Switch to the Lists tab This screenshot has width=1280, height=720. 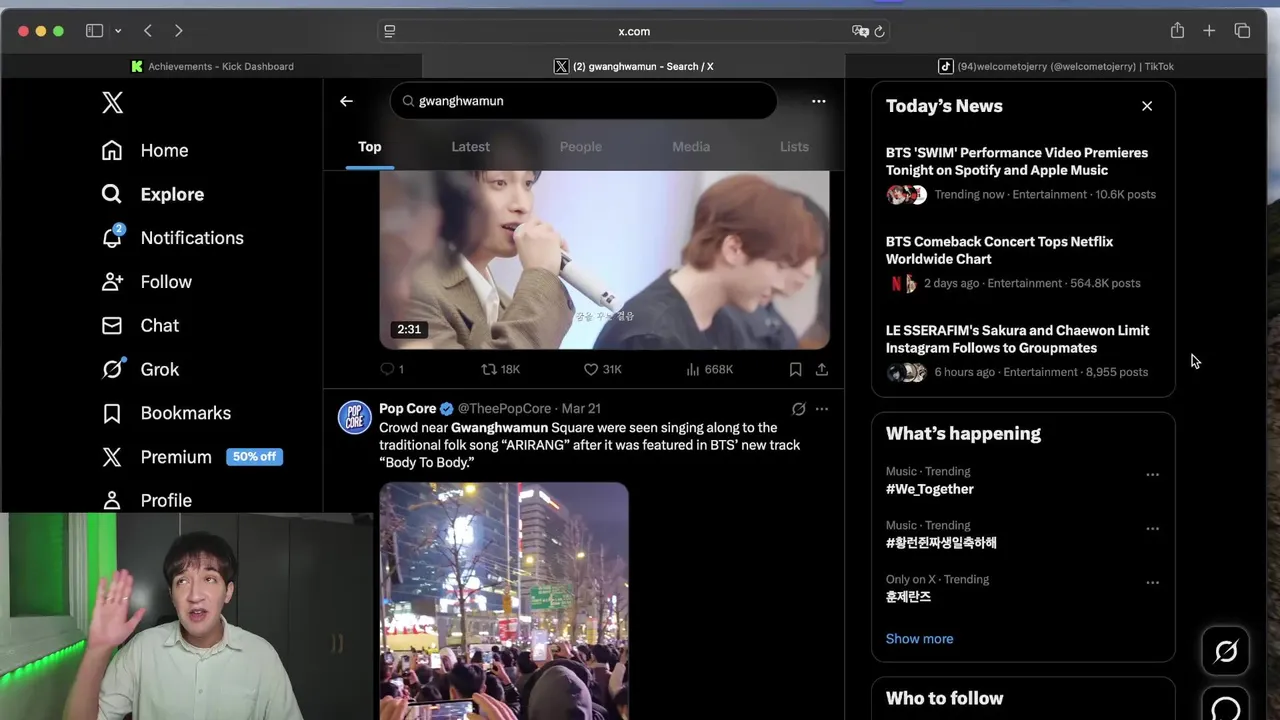(x=794, y=147)
